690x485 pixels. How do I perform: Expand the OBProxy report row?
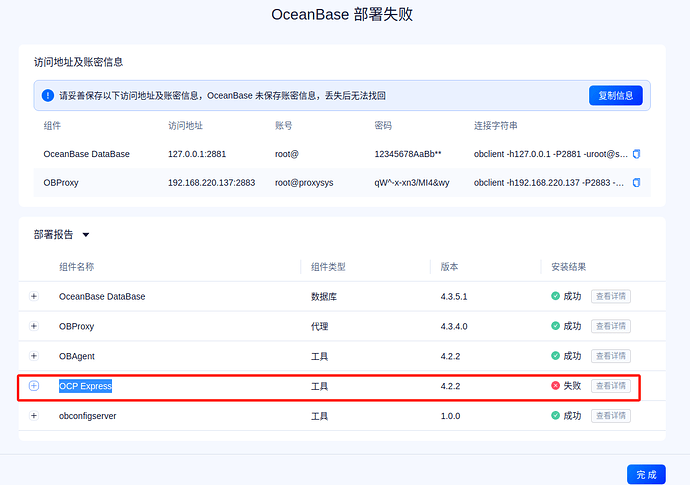(x=34, y=326)
